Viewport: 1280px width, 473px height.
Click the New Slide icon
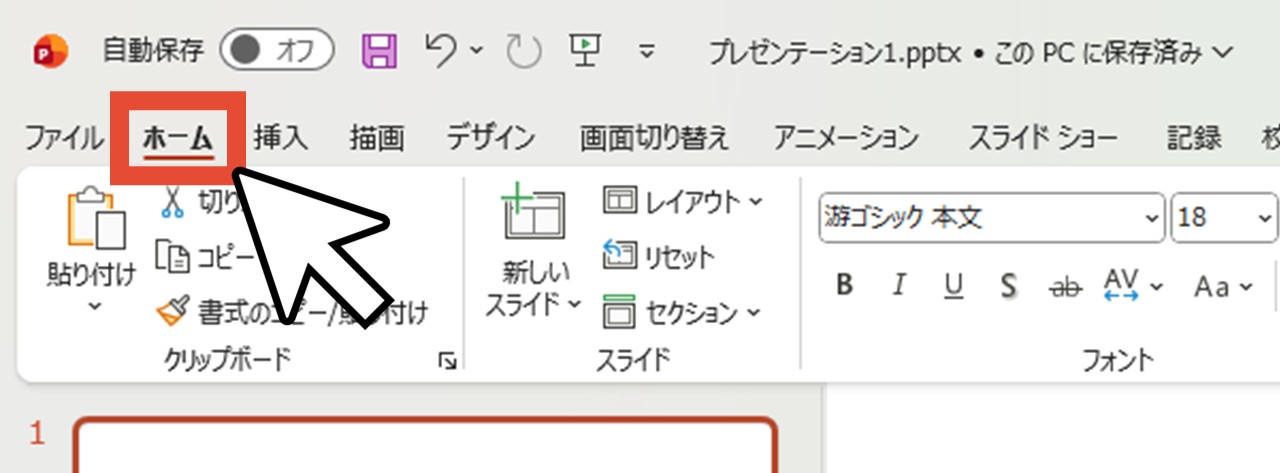point(533,213)
